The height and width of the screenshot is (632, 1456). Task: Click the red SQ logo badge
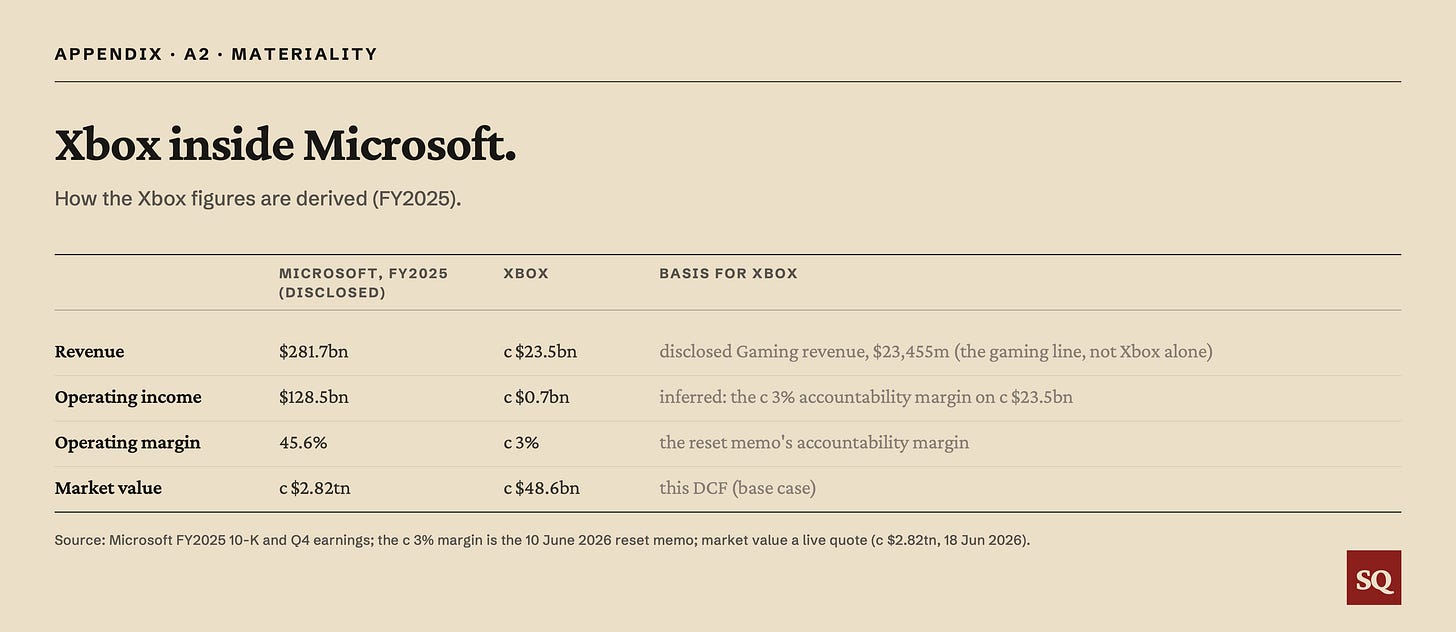[x=1374, y=578]
